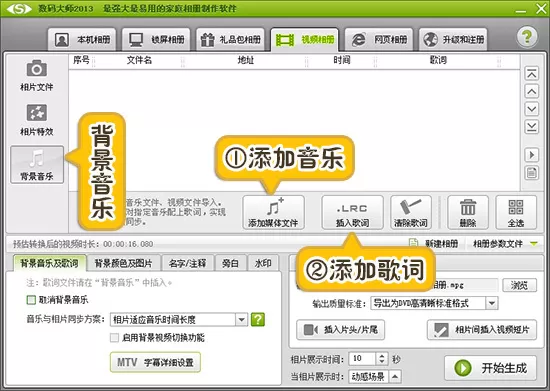Screen dimensions: 550x391
Task: Open 输出质量标准 dropdown
Action: [434, 303]
